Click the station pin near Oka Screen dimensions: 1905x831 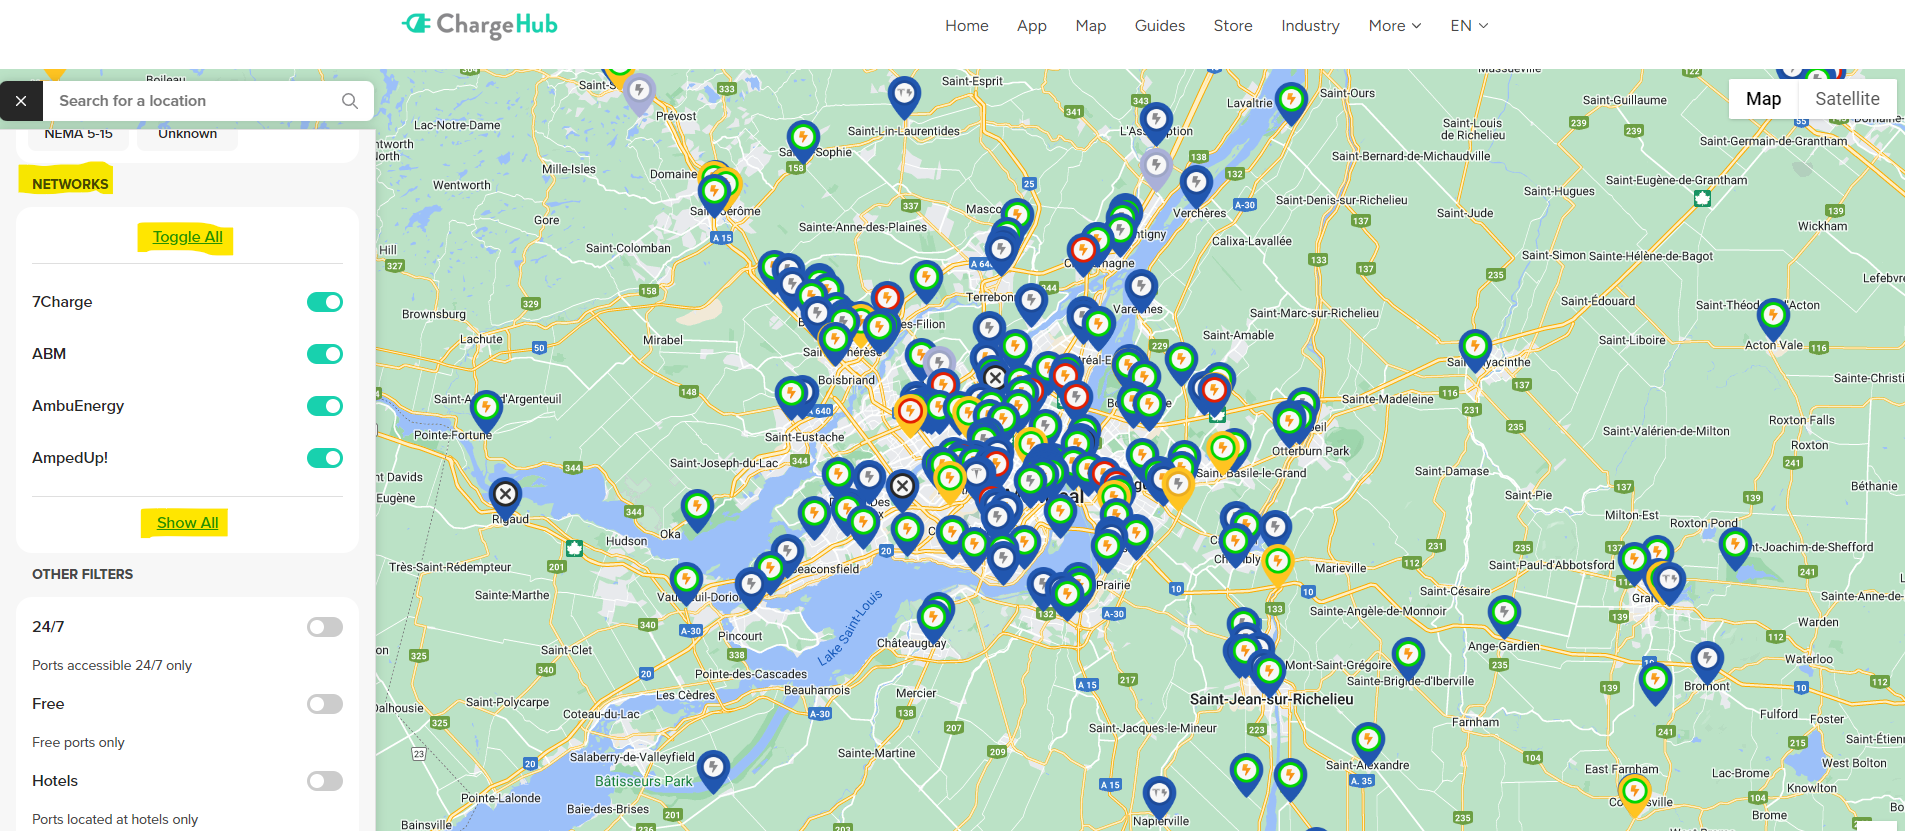[x=697, y=510]
